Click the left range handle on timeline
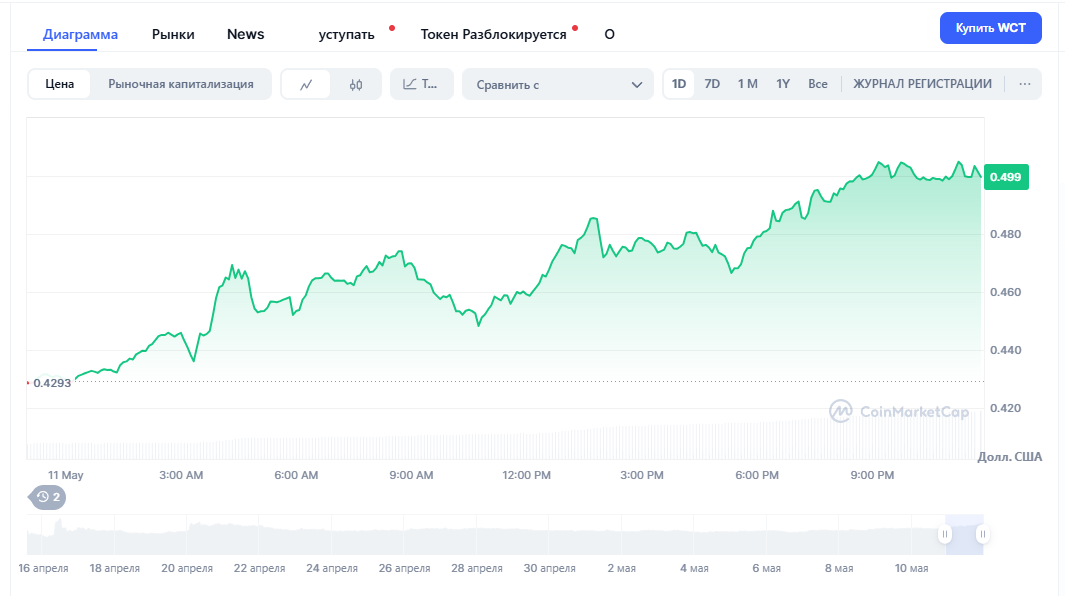Screen dimensions: 1065x596 (944, 535)
